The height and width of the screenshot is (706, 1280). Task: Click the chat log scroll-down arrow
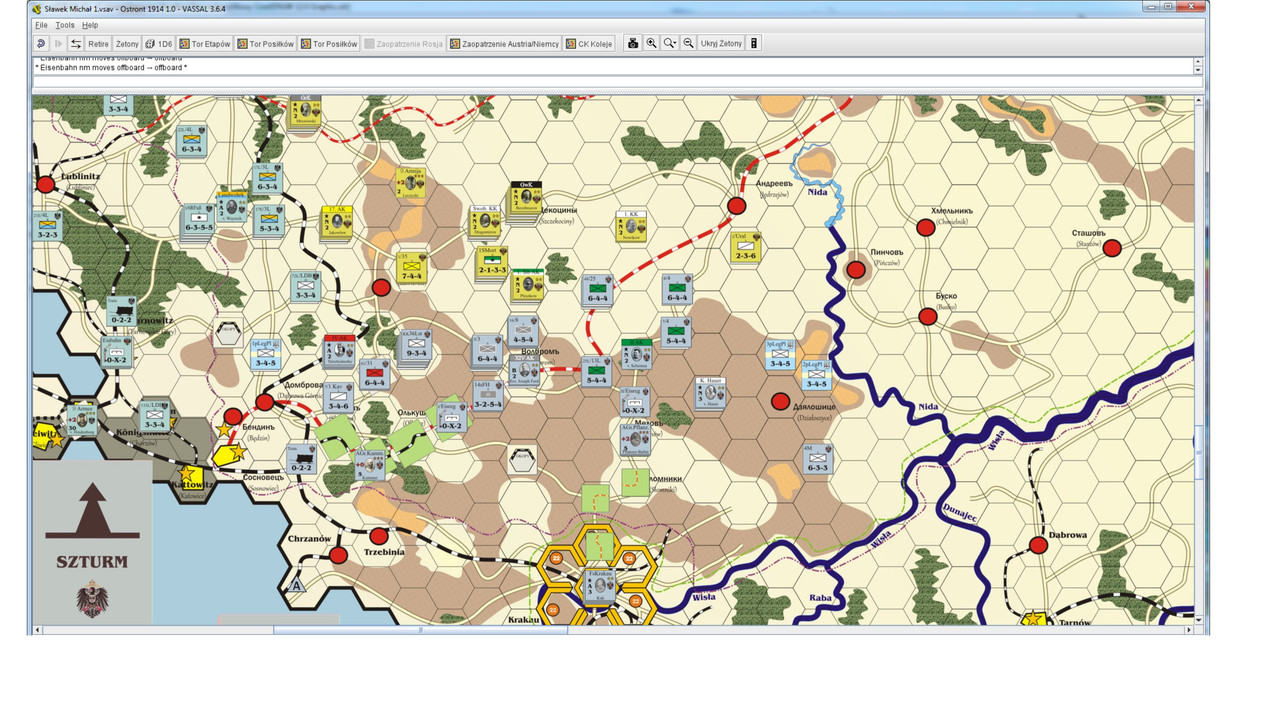coord(1198,71)
